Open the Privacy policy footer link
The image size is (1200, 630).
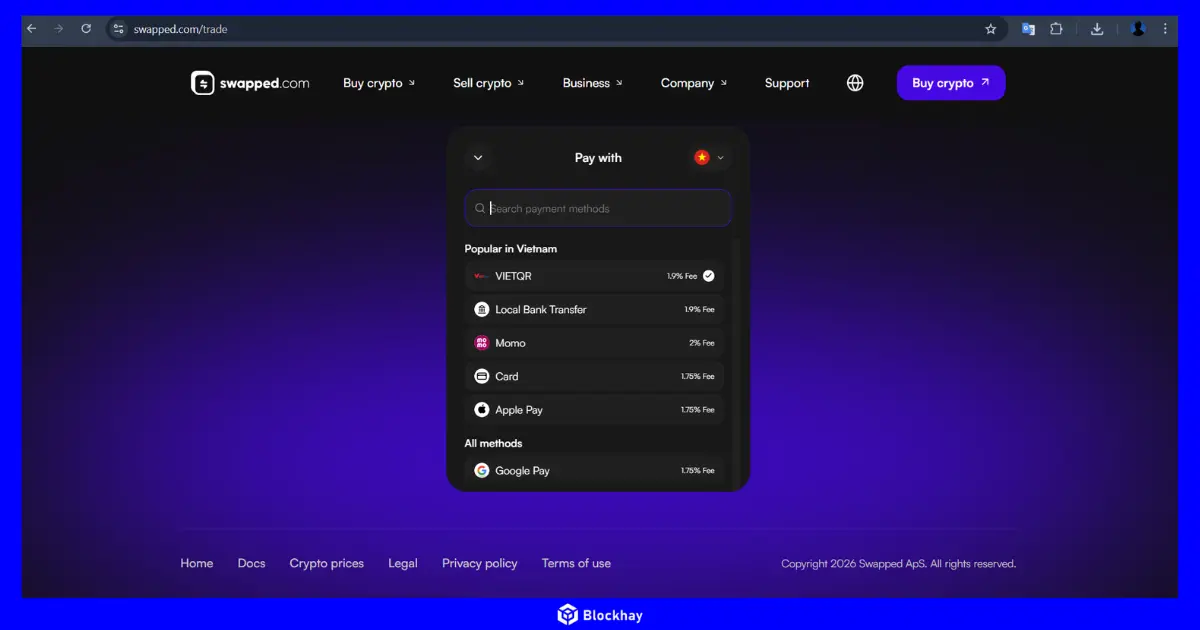click(480, 563)
